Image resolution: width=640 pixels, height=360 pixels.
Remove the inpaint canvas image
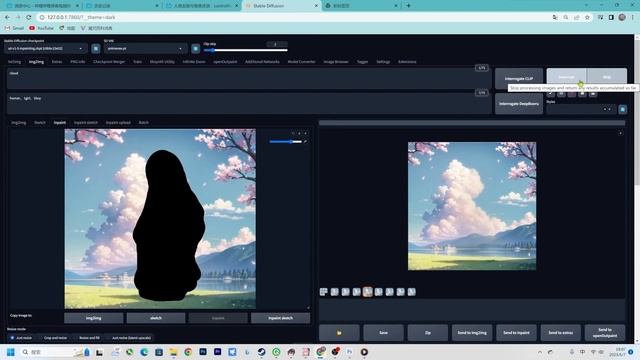306,133
